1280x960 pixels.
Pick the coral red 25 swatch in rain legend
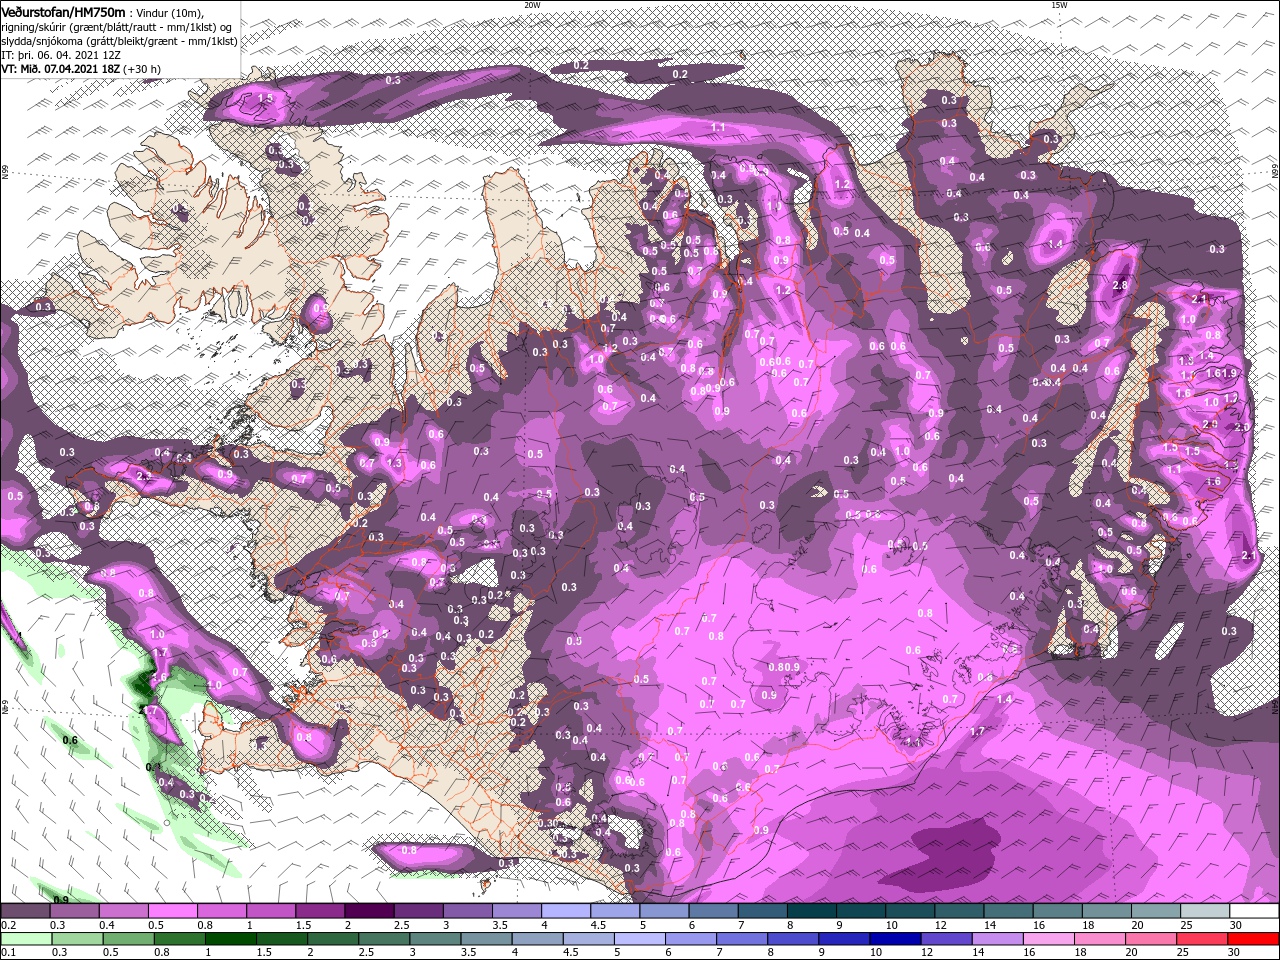coord(1202,939)
